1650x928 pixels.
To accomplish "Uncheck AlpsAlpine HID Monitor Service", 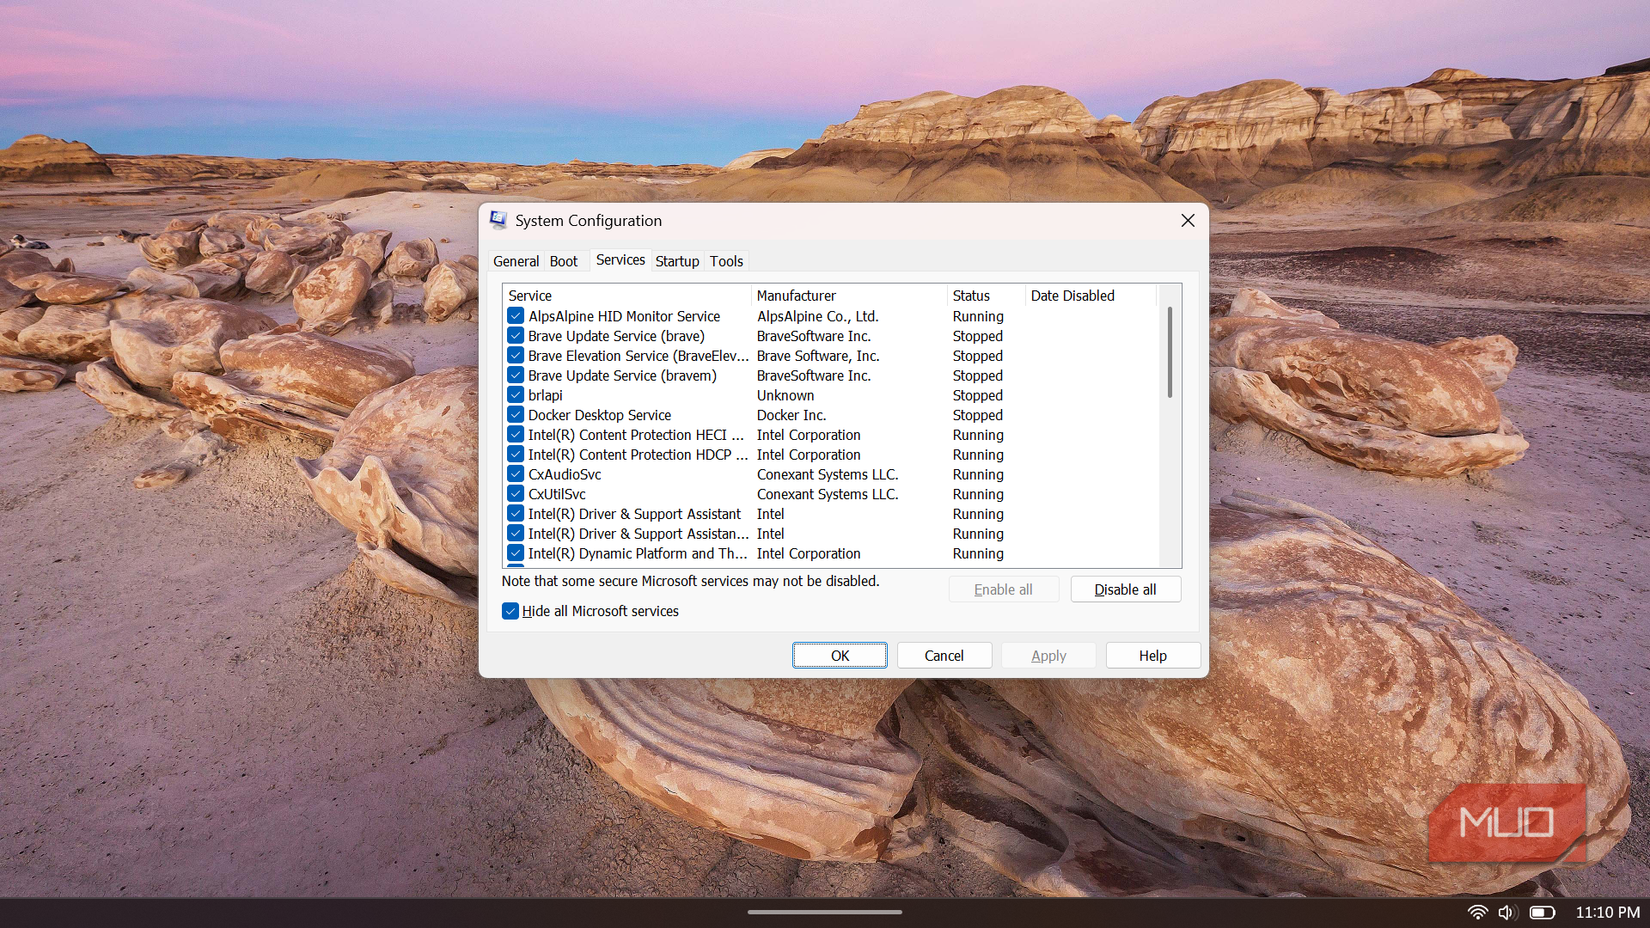I will (515, 315).
